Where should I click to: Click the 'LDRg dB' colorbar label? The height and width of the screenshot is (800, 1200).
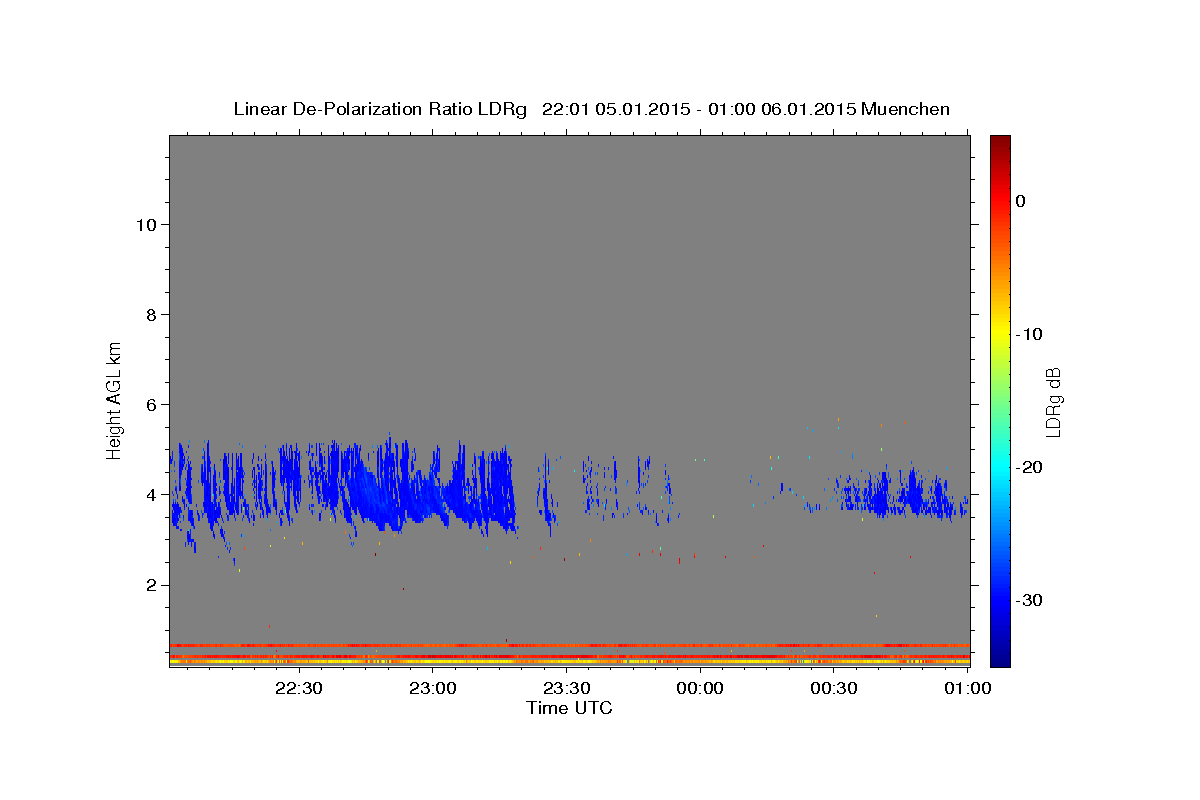pyautogui.click(x=1052, y=401)
